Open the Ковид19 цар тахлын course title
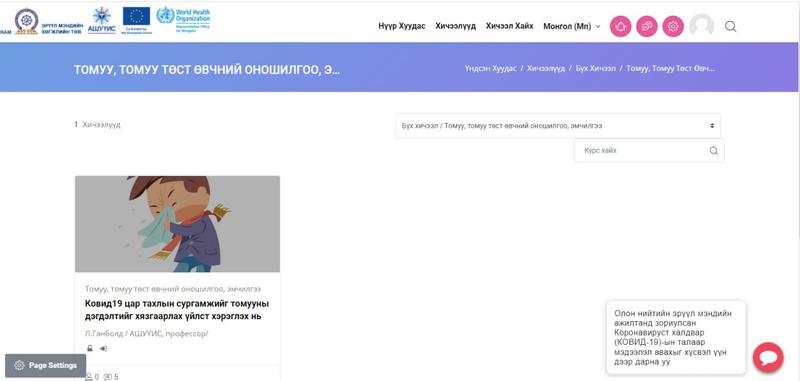The image size is (800, 381). 177,310
